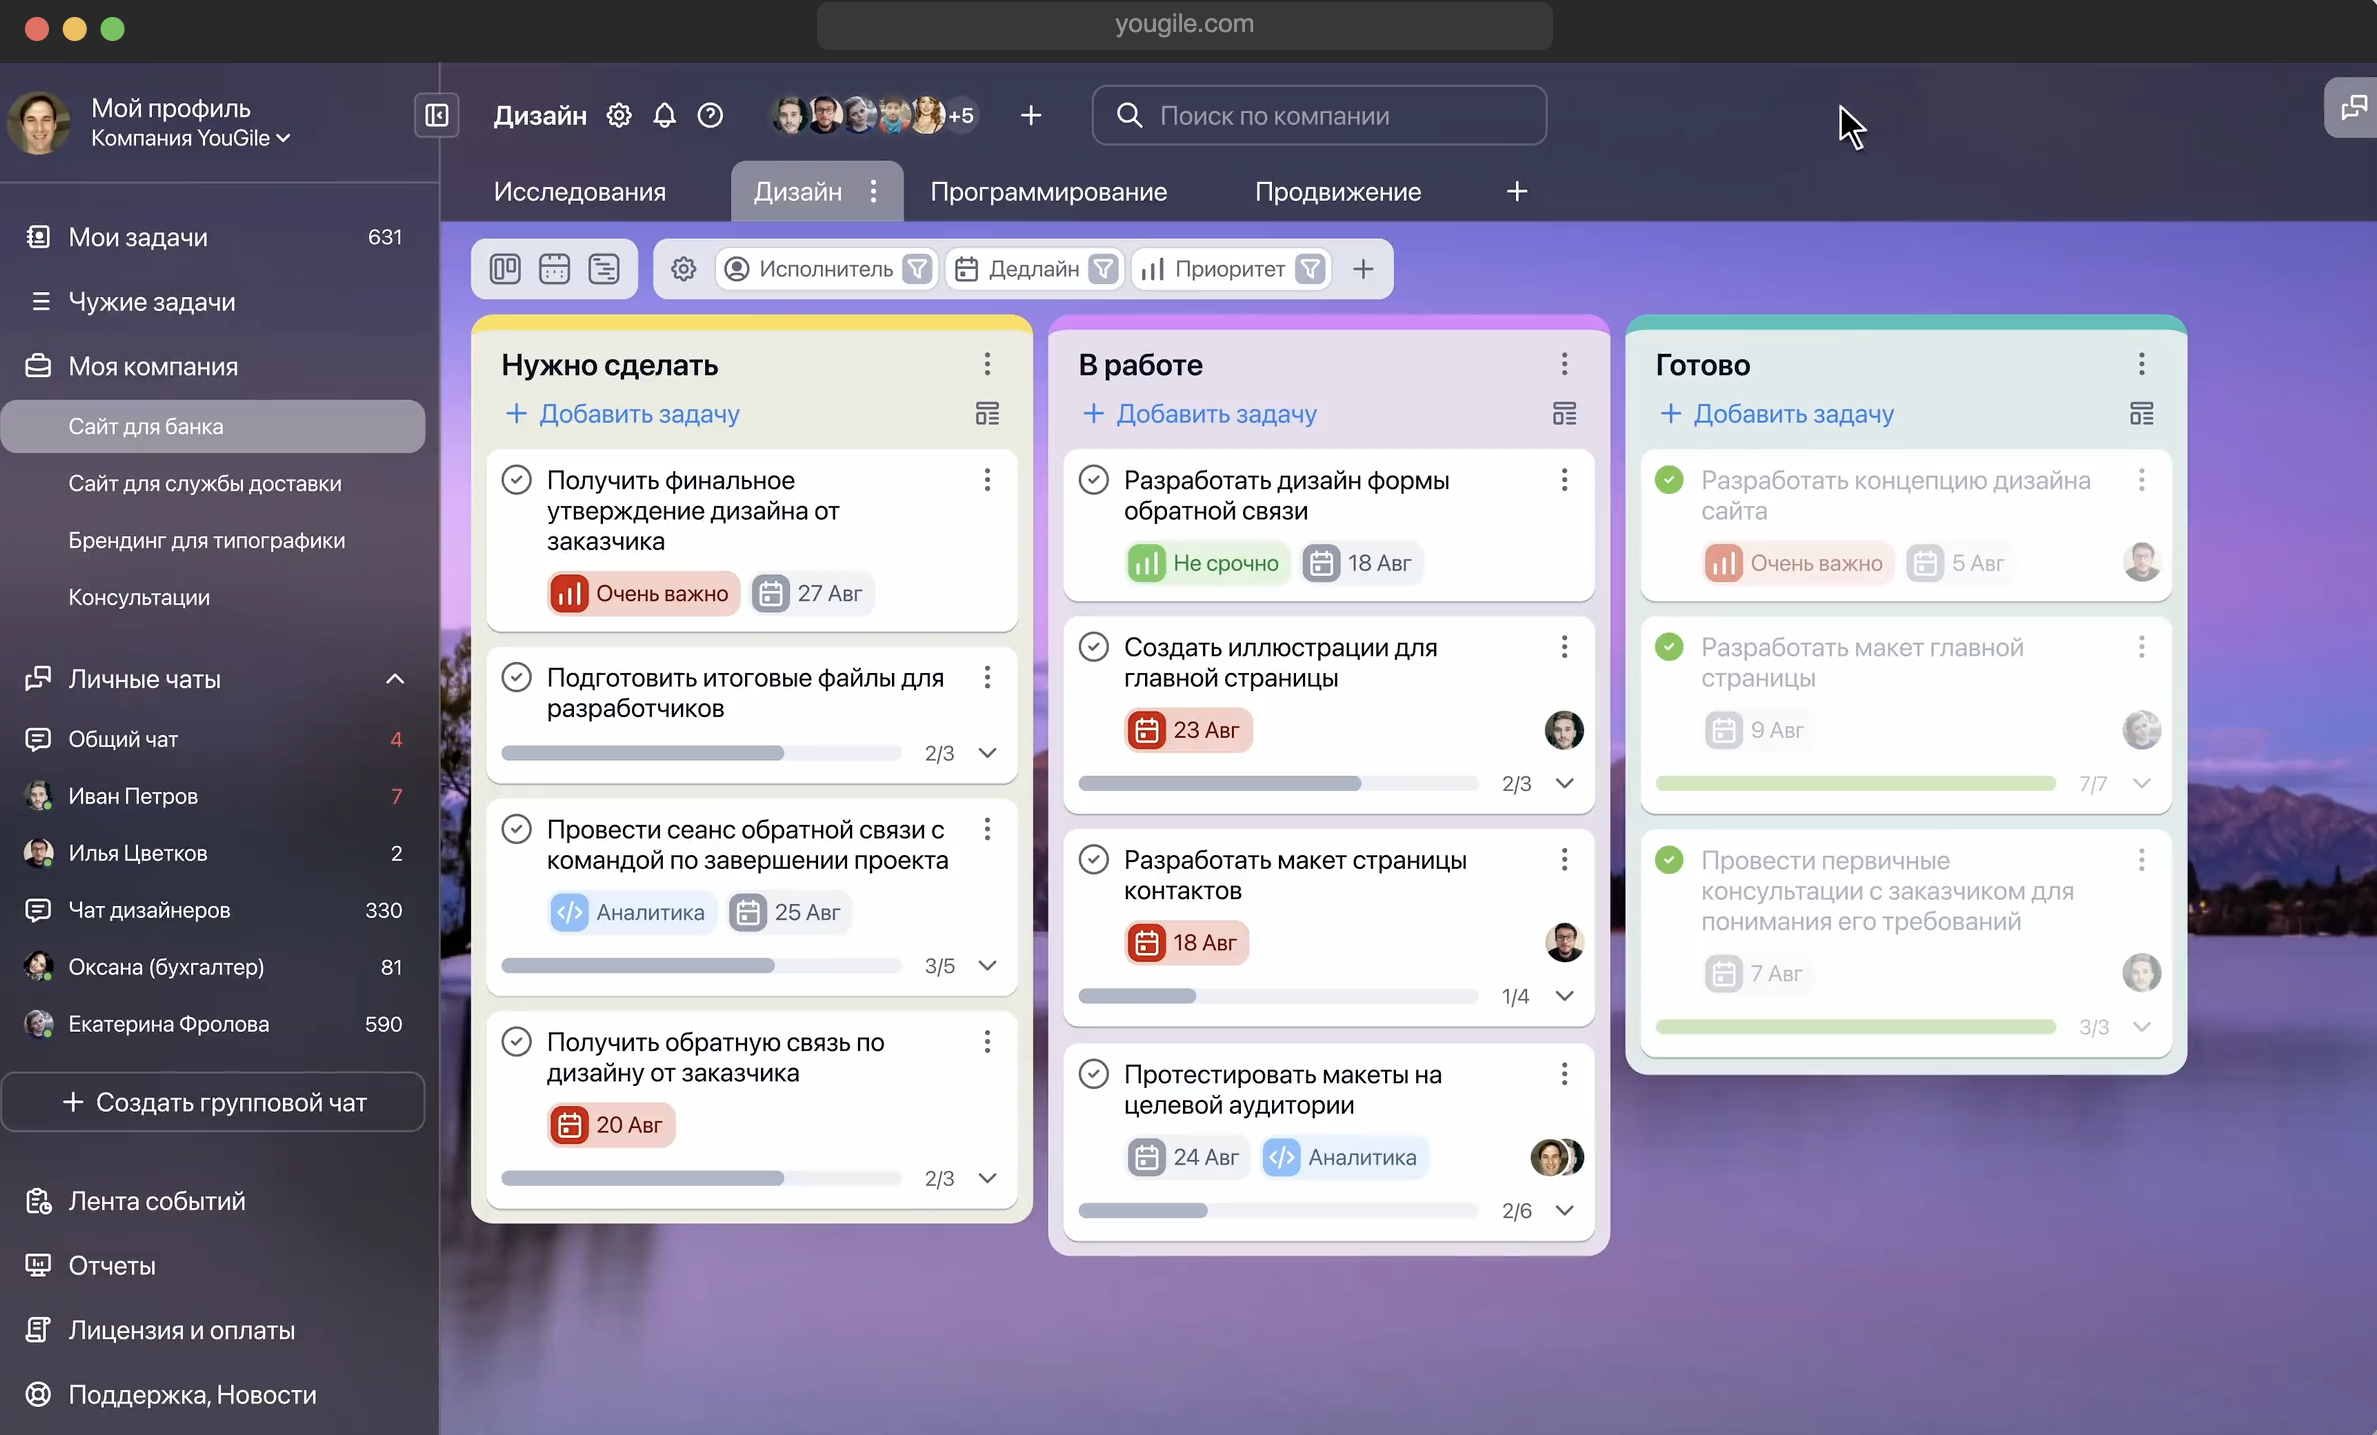The height and width of the screenshot is (1435, 2377).
Task: Click Создать групповой чат button
Action: tap(213, 1102)
